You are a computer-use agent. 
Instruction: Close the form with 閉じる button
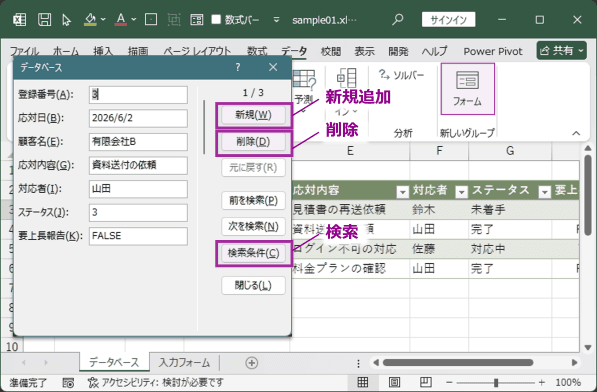point(253,285)
